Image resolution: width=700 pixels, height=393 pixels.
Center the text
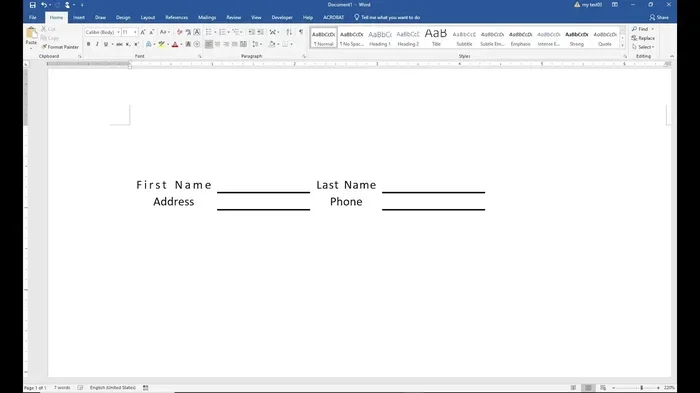217,44
